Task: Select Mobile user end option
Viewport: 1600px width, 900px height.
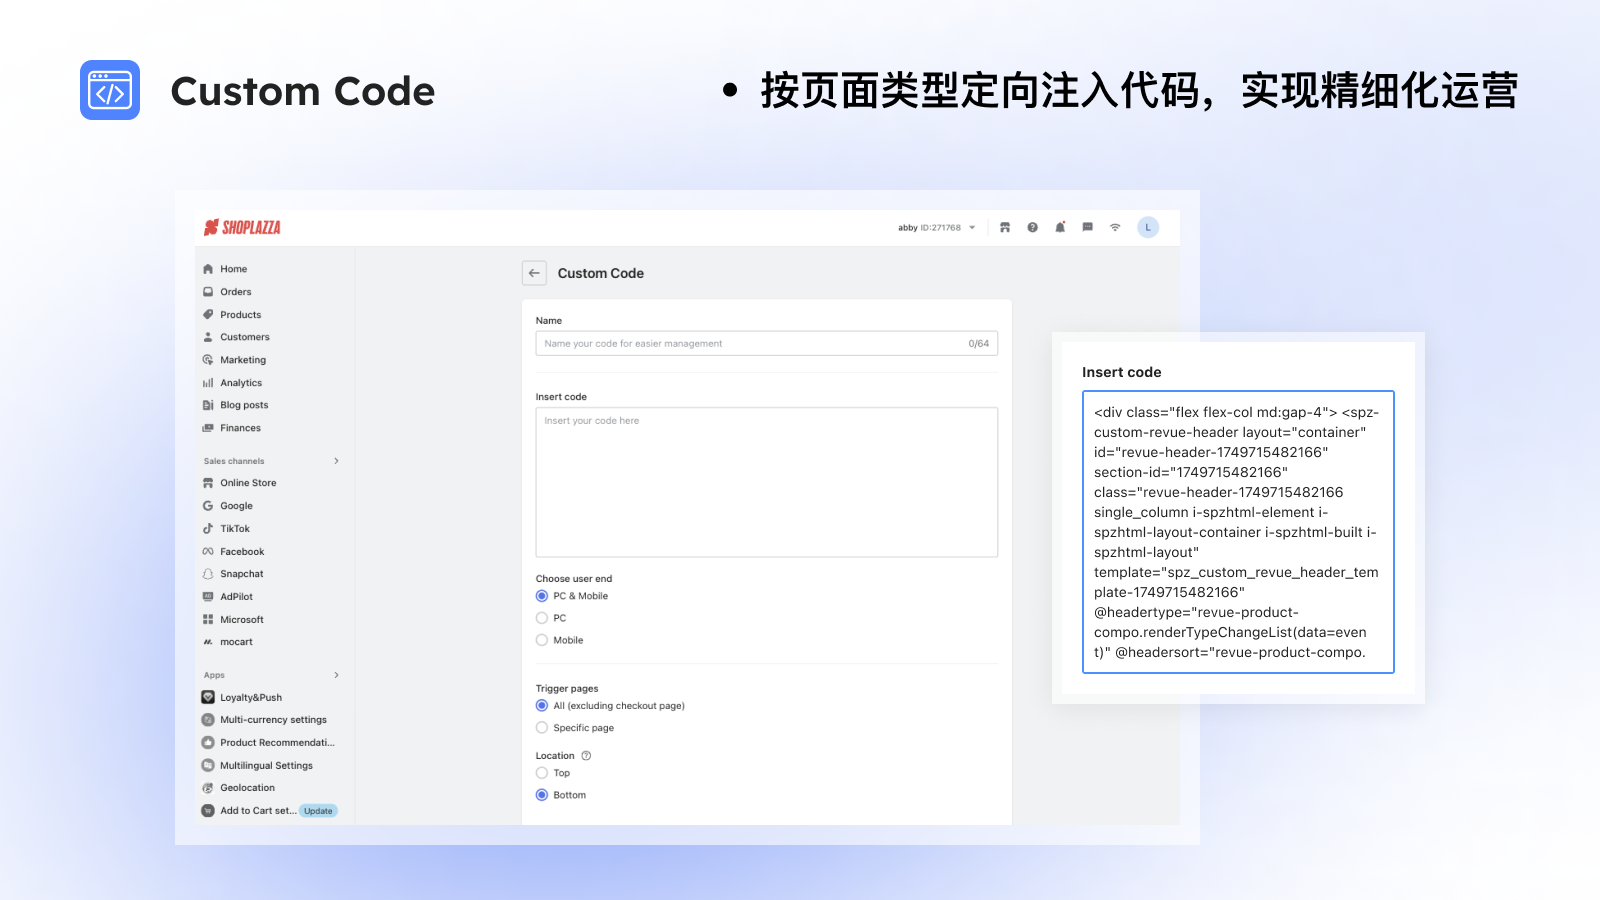Action: click(542, 640)
